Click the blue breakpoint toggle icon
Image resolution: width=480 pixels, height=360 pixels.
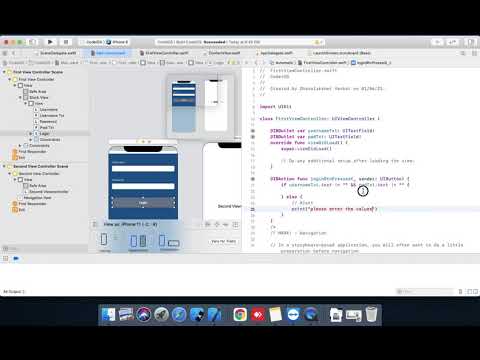[x=16, y=259]
